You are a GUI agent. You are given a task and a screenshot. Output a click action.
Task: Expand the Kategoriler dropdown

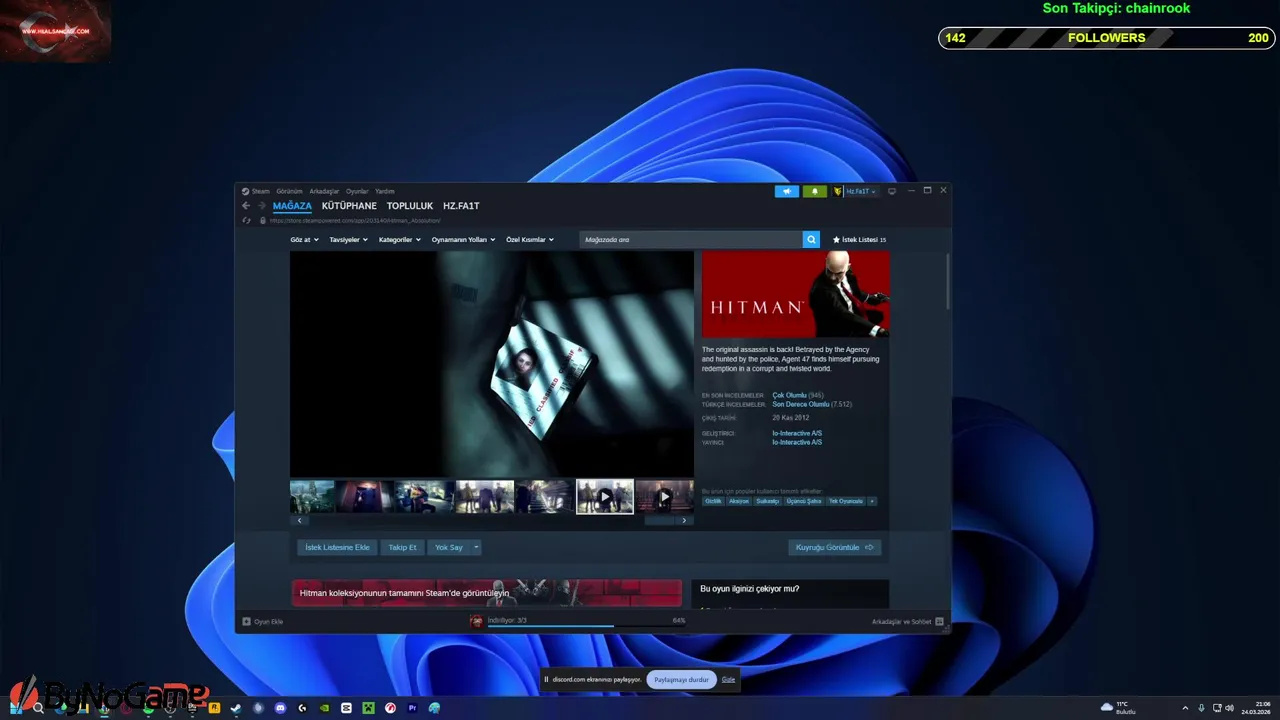coord(400,240)
